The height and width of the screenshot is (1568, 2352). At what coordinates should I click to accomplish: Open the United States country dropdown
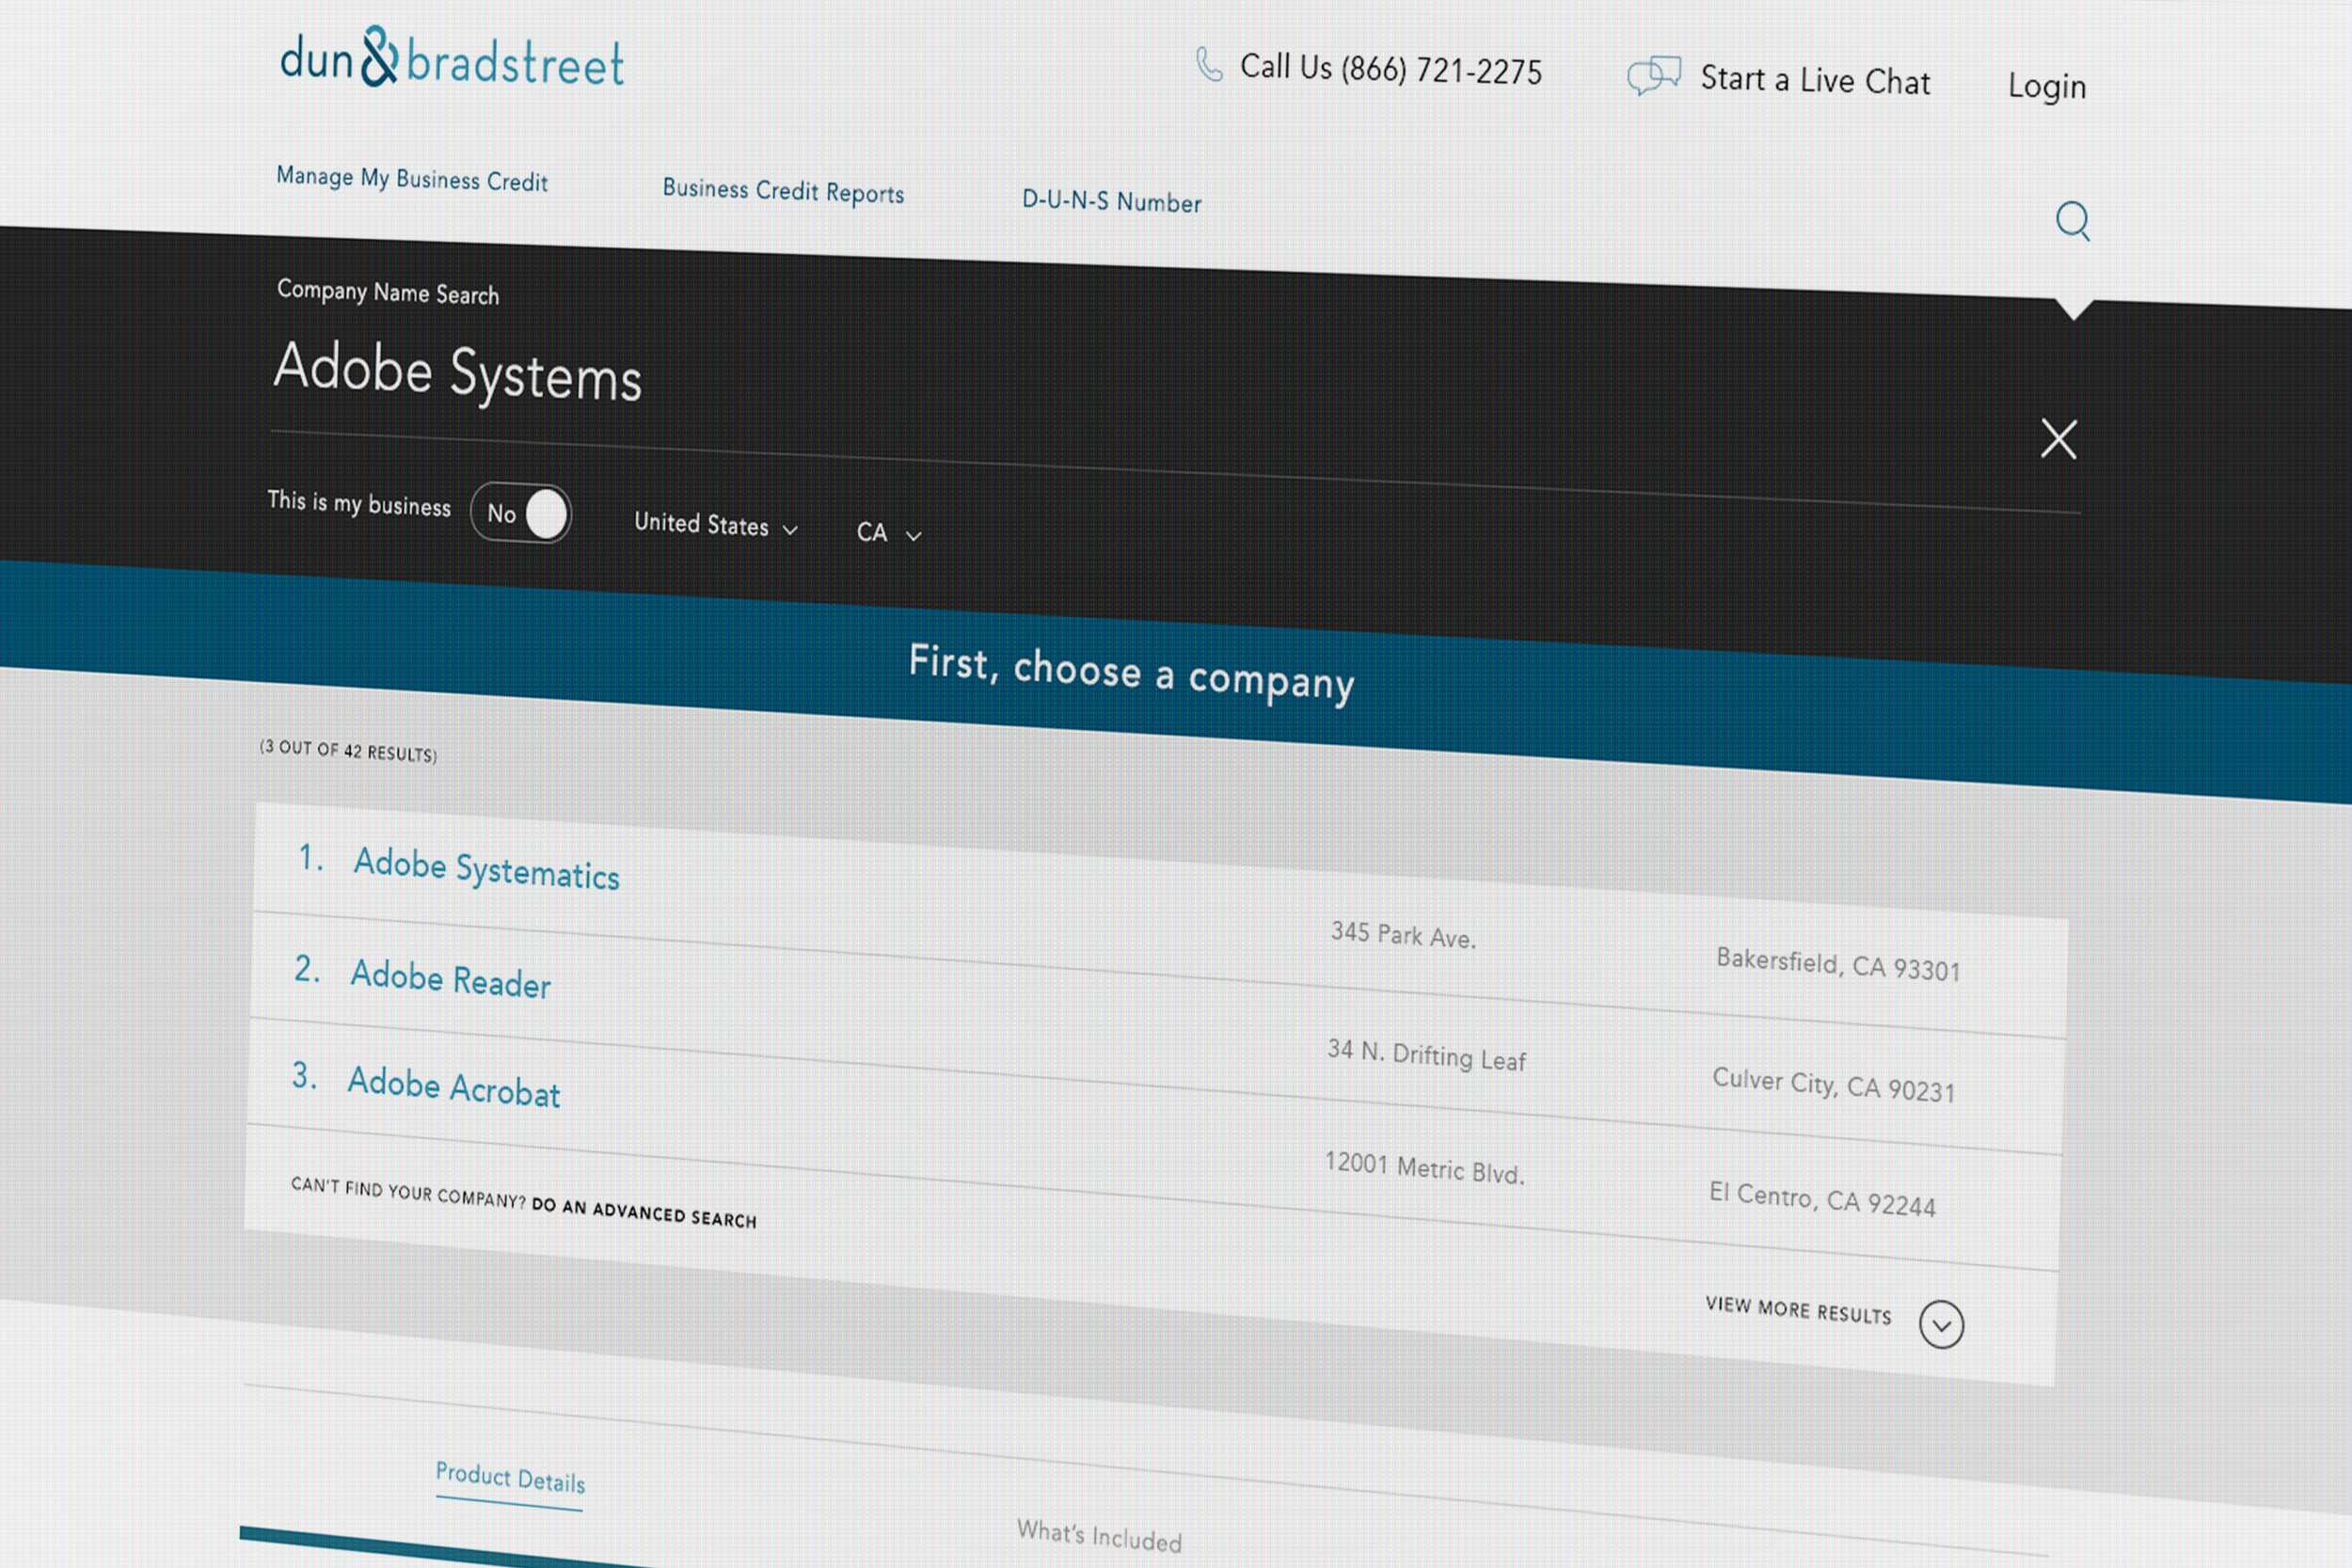pos(715,525)
